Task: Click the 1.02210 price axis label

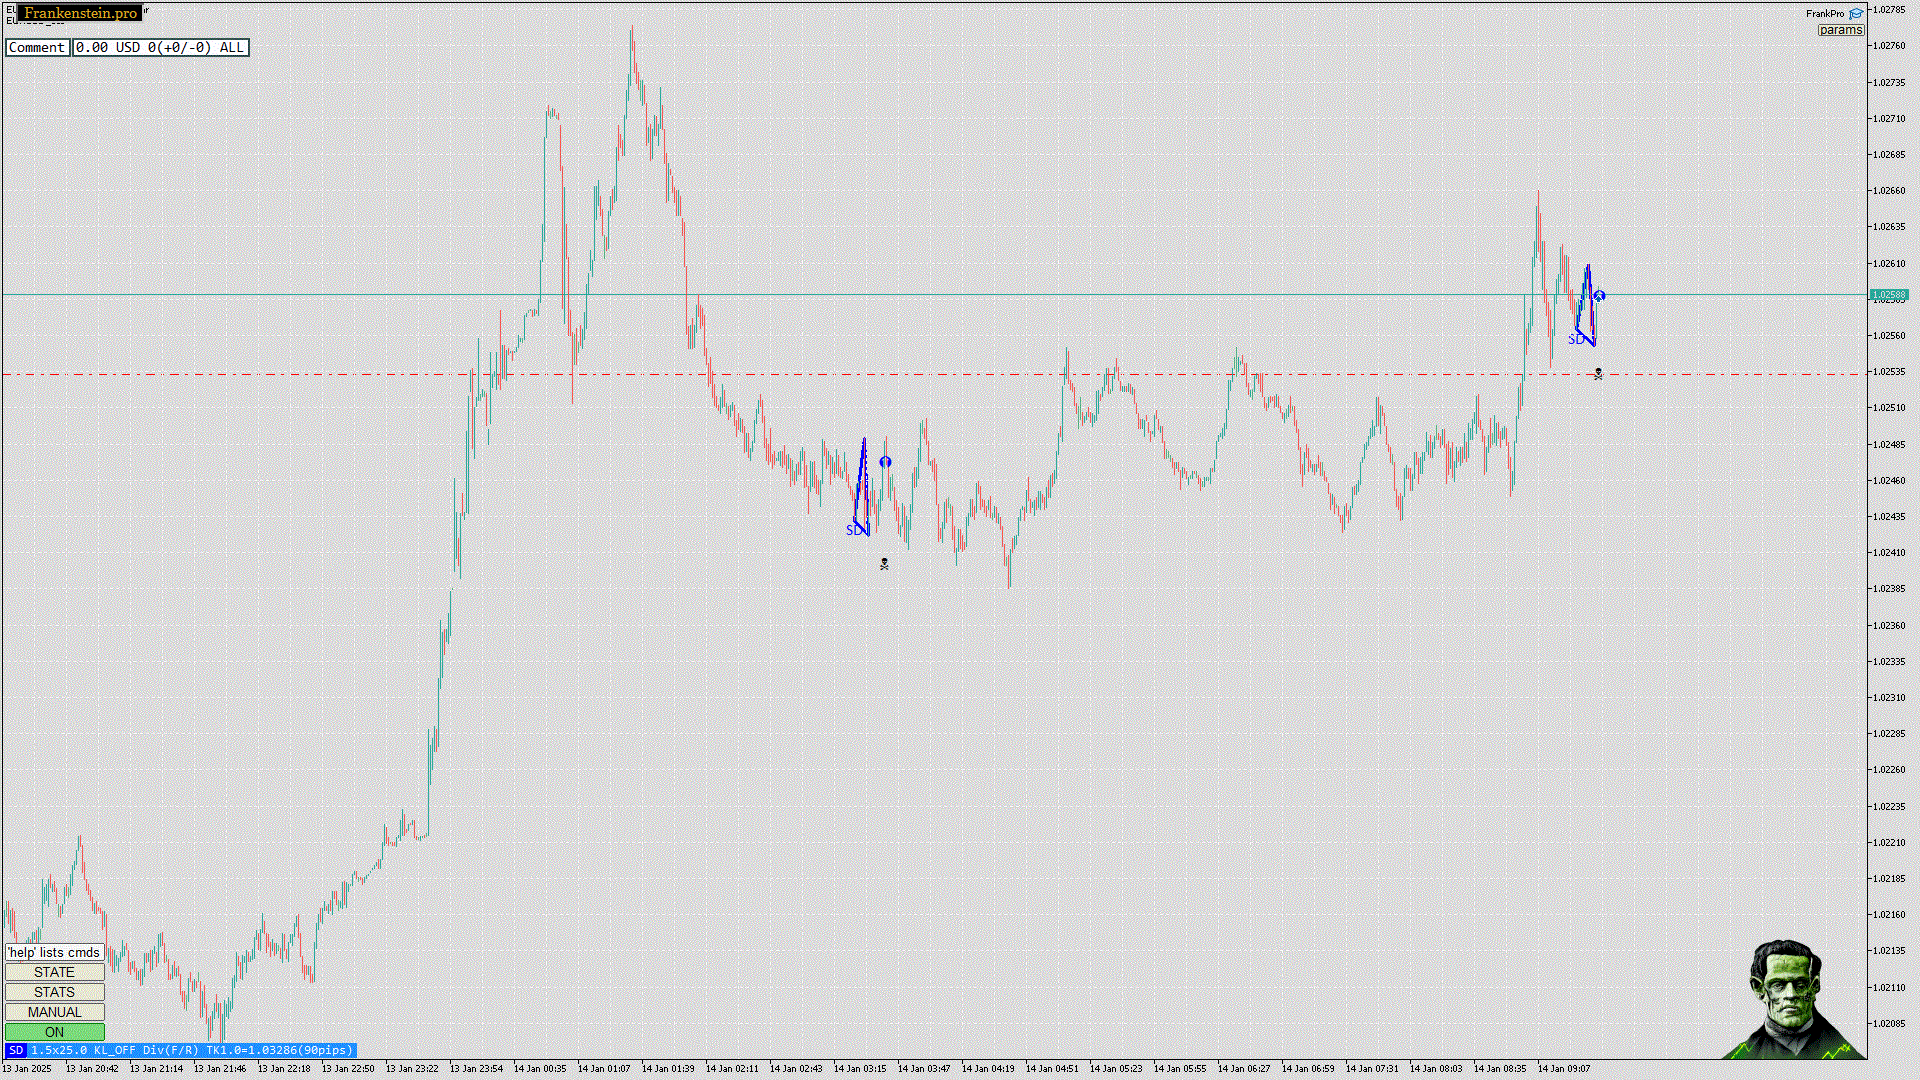Action: (1889, 842)
